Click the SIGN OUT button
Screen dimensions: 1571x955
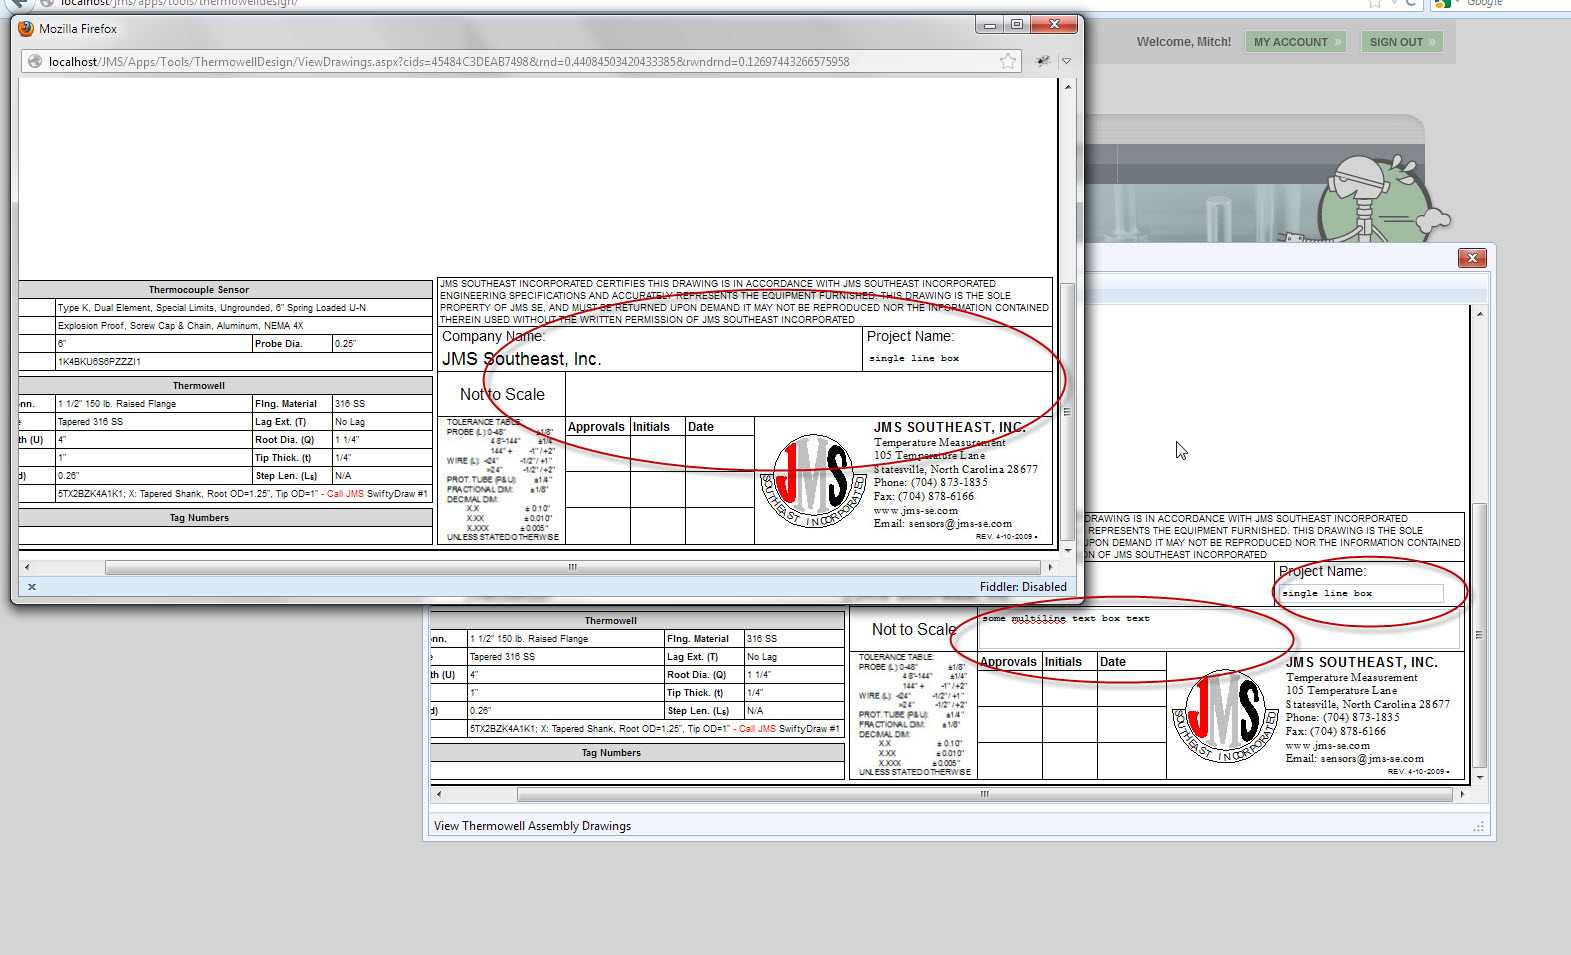(1401, 42)
